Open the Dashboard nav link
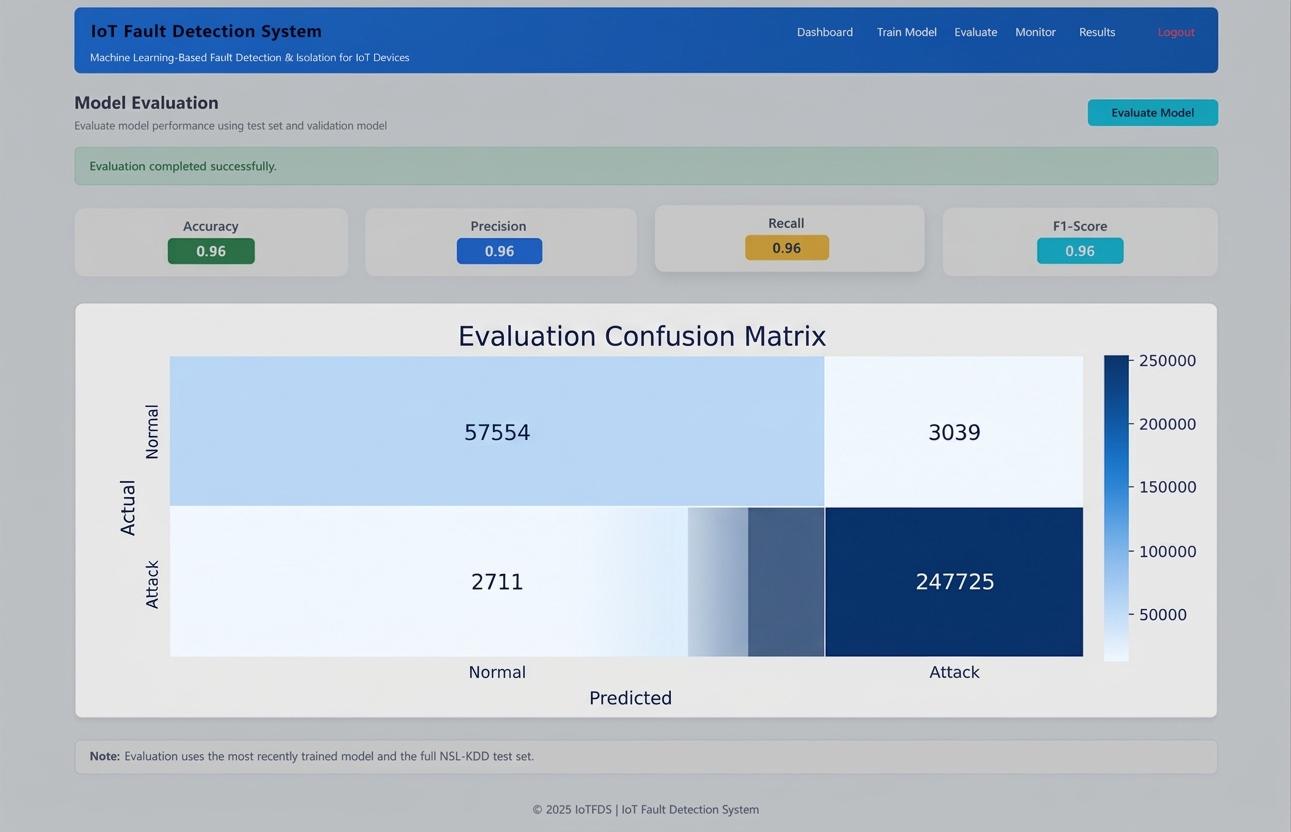Image resolution: width=1291 pixels, height=832 pixels. pyautogui.click(x=824, y=32)
